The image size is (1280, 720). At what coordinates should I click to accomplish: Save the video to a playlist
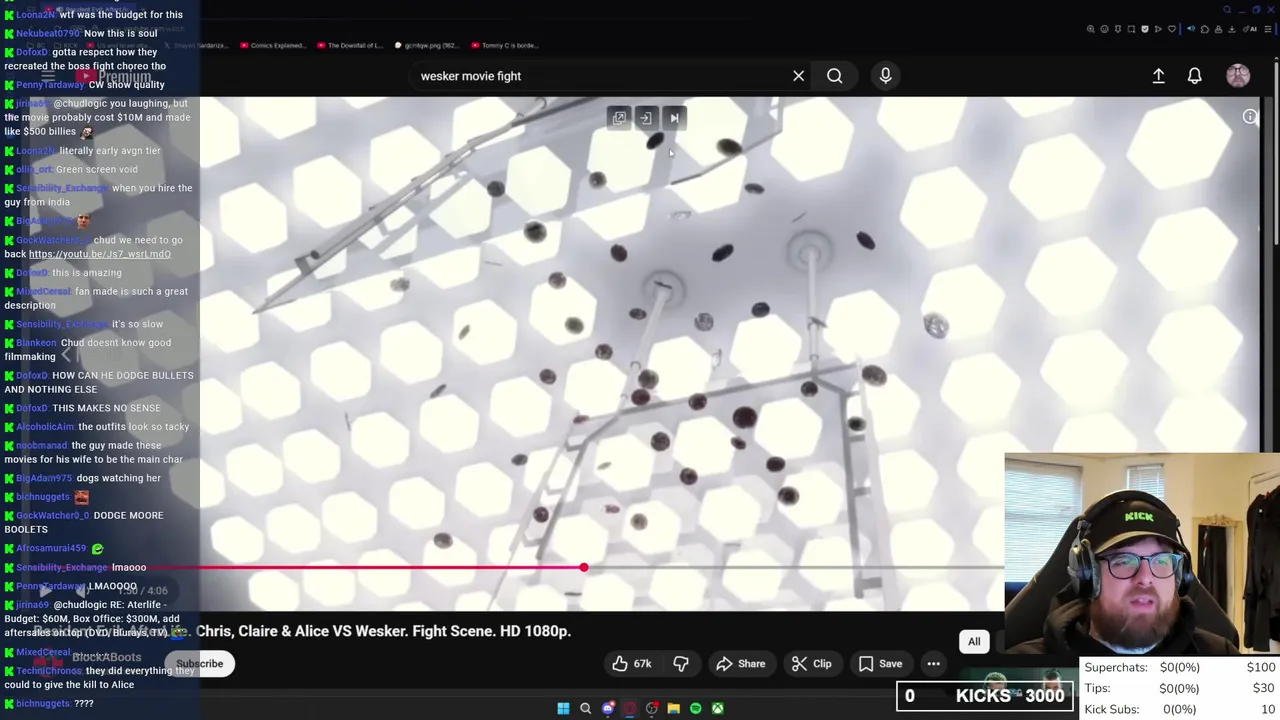[x=880, y=664]
